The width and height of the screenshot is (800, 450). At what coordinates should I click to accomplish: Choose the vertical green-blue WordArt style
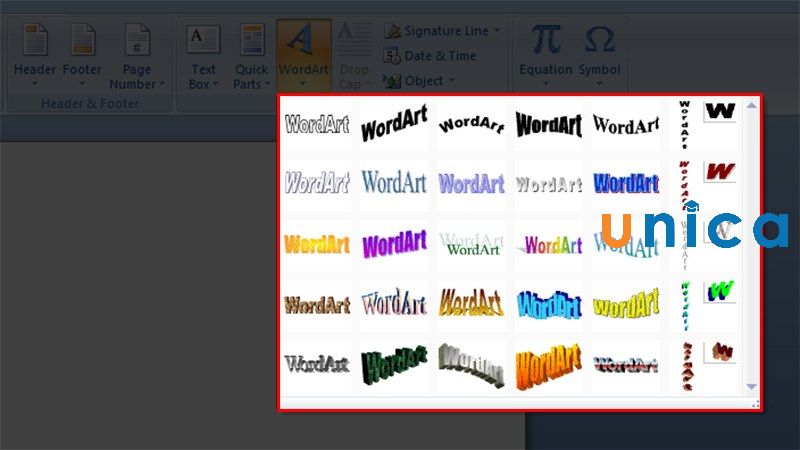coord(684,306)
